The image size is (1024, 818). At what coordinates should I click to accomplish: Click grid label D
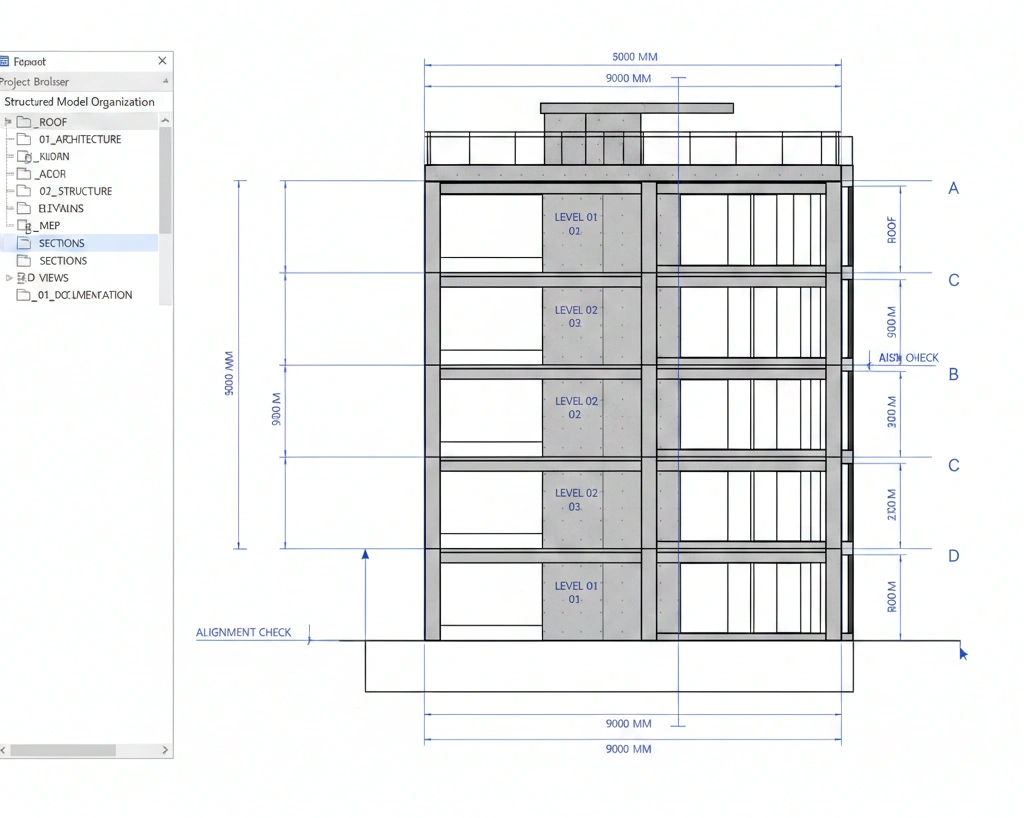click(953, 556)
